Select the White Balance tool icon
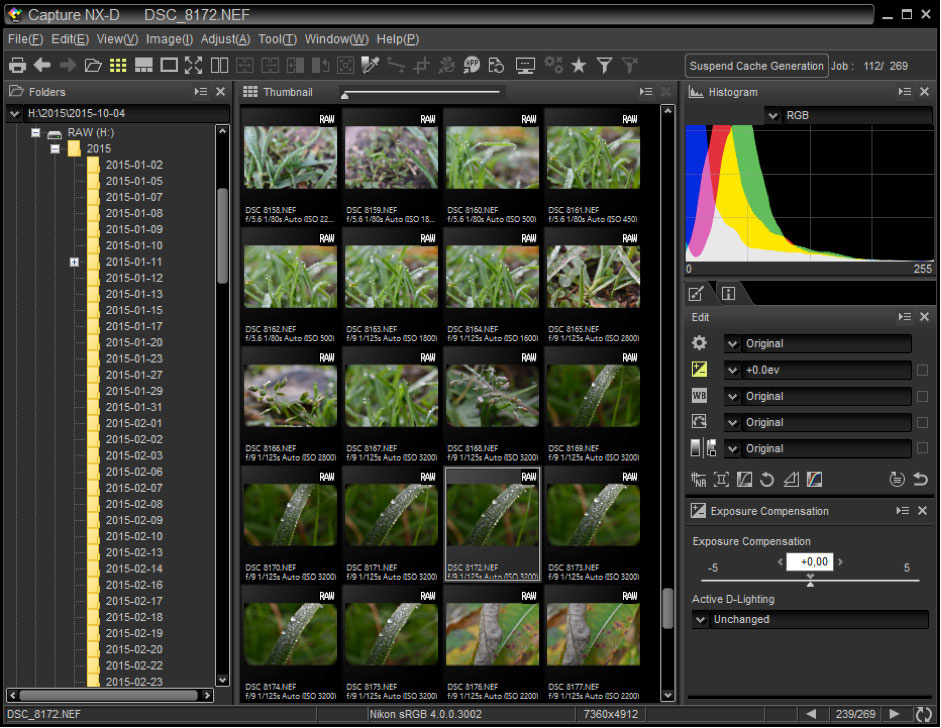The width and height of the screenshot is (941, 728). [700, 396]
